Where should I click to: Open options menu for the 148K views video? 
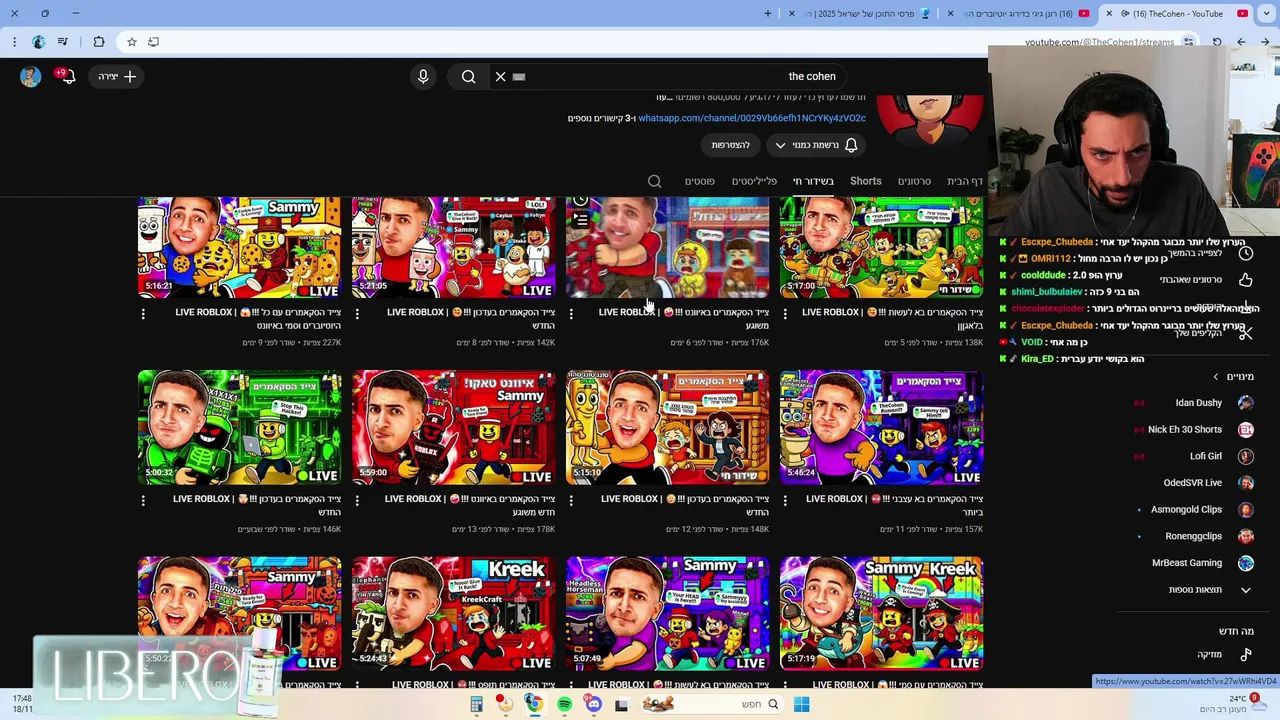pos(571,500)
